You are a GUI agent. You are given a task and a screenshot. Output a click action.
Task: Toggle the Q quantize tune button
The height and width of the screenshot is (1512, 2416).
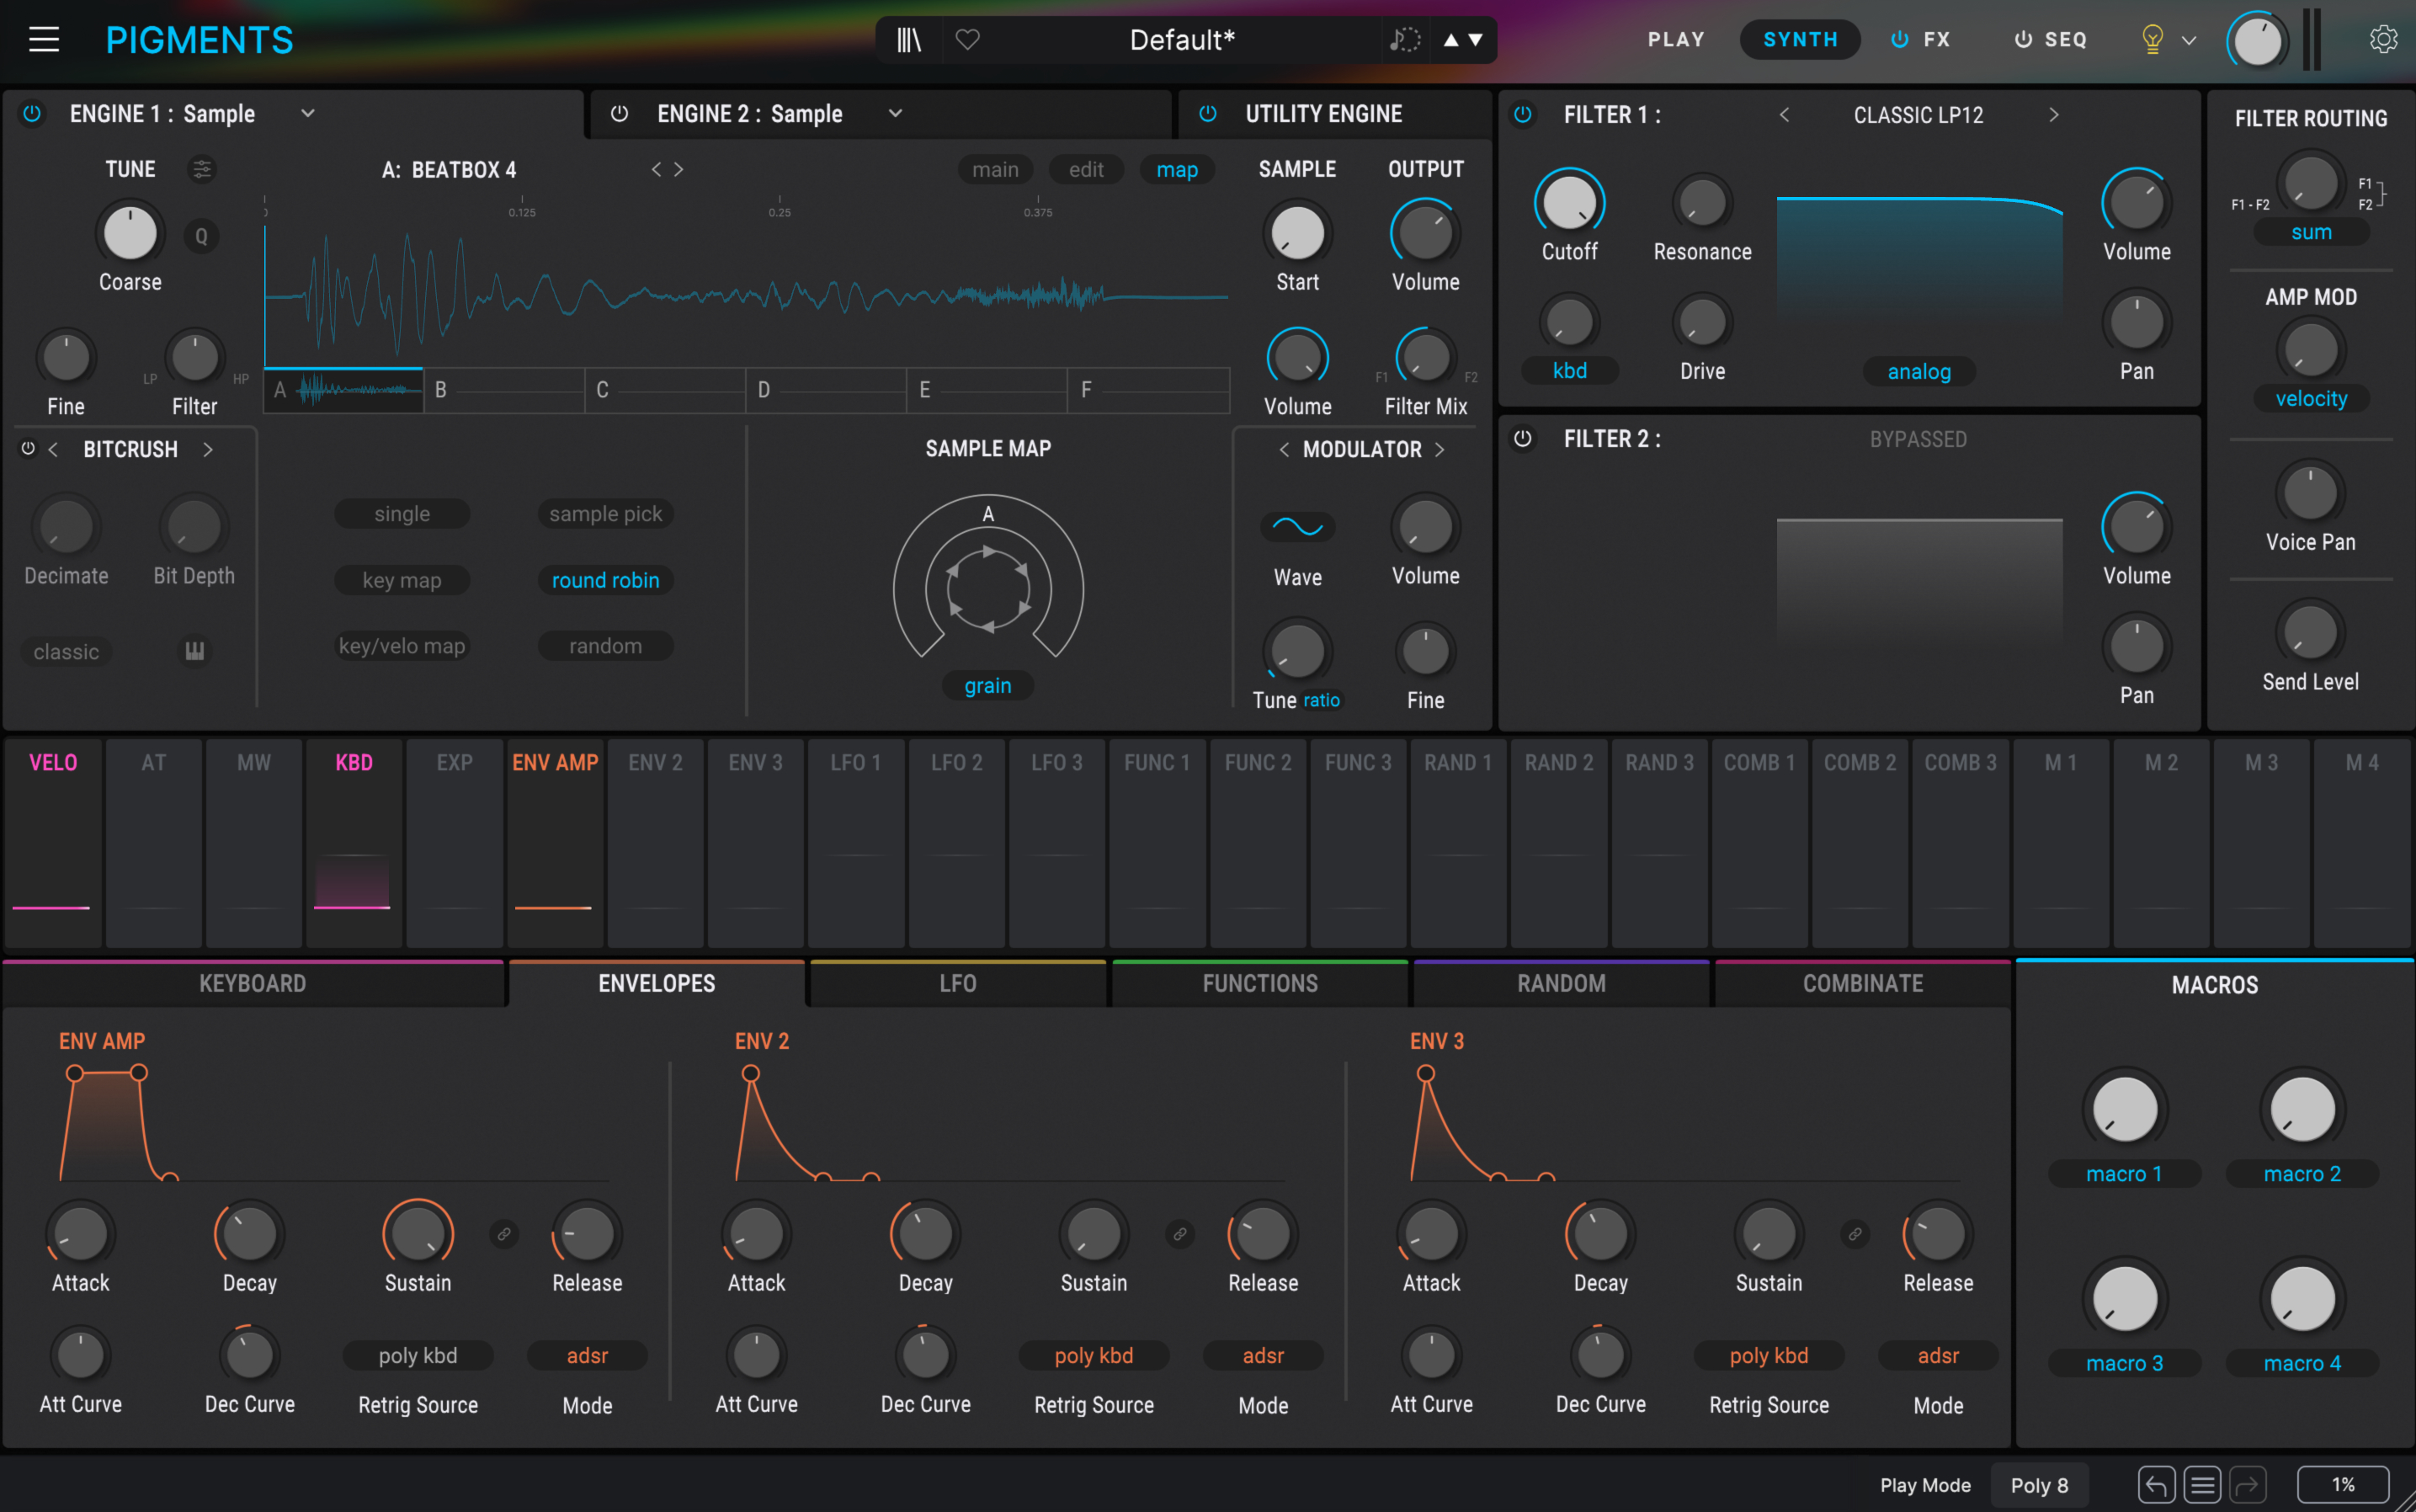(201, 237)
